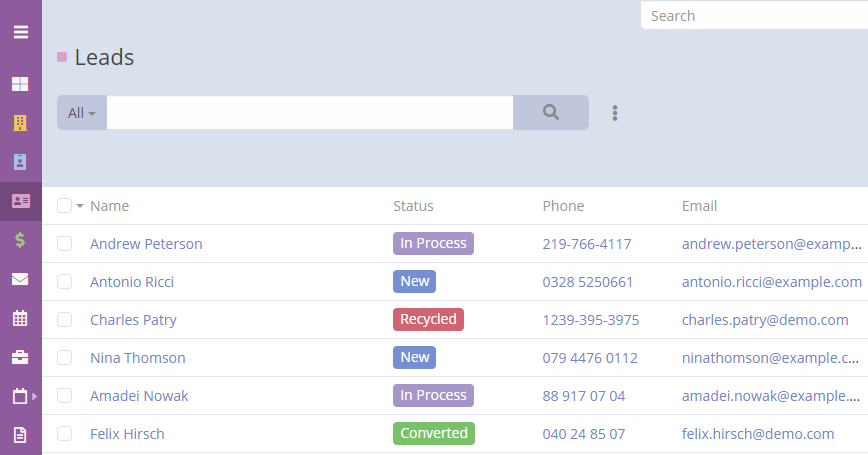Check the Antonio Ricci row checkbox
Viewport: 868px width, 455px height.
point(64,282)
